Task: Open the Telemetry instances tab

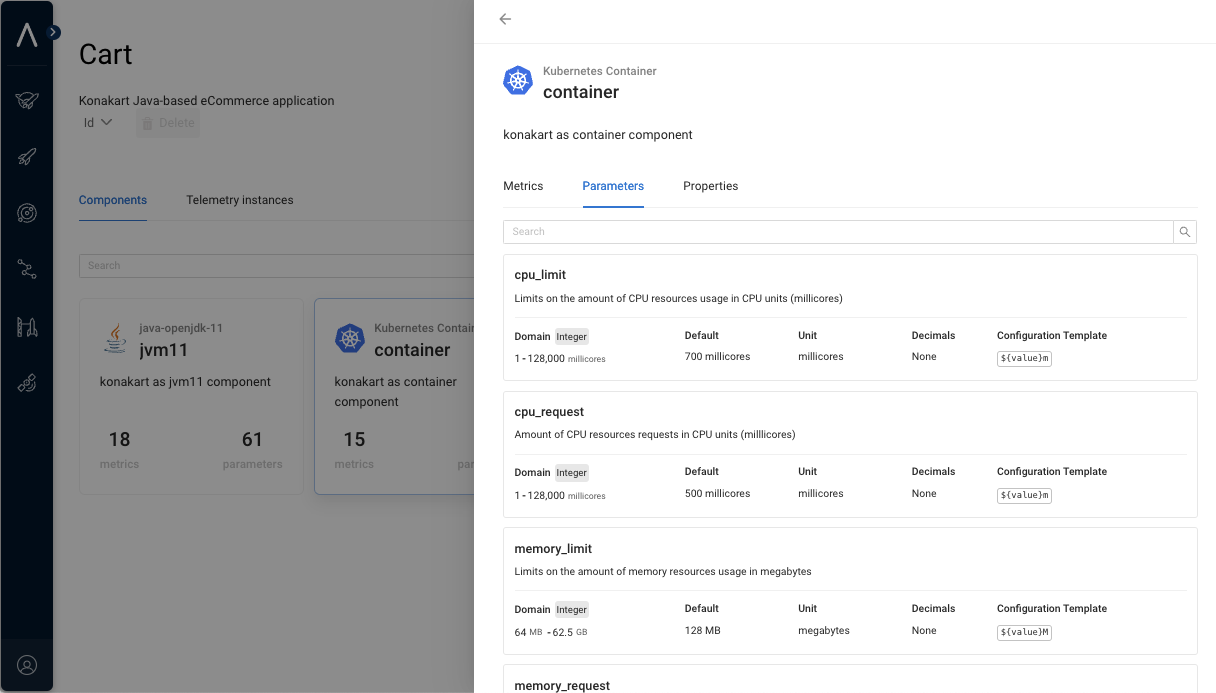Action: point(240,200)
